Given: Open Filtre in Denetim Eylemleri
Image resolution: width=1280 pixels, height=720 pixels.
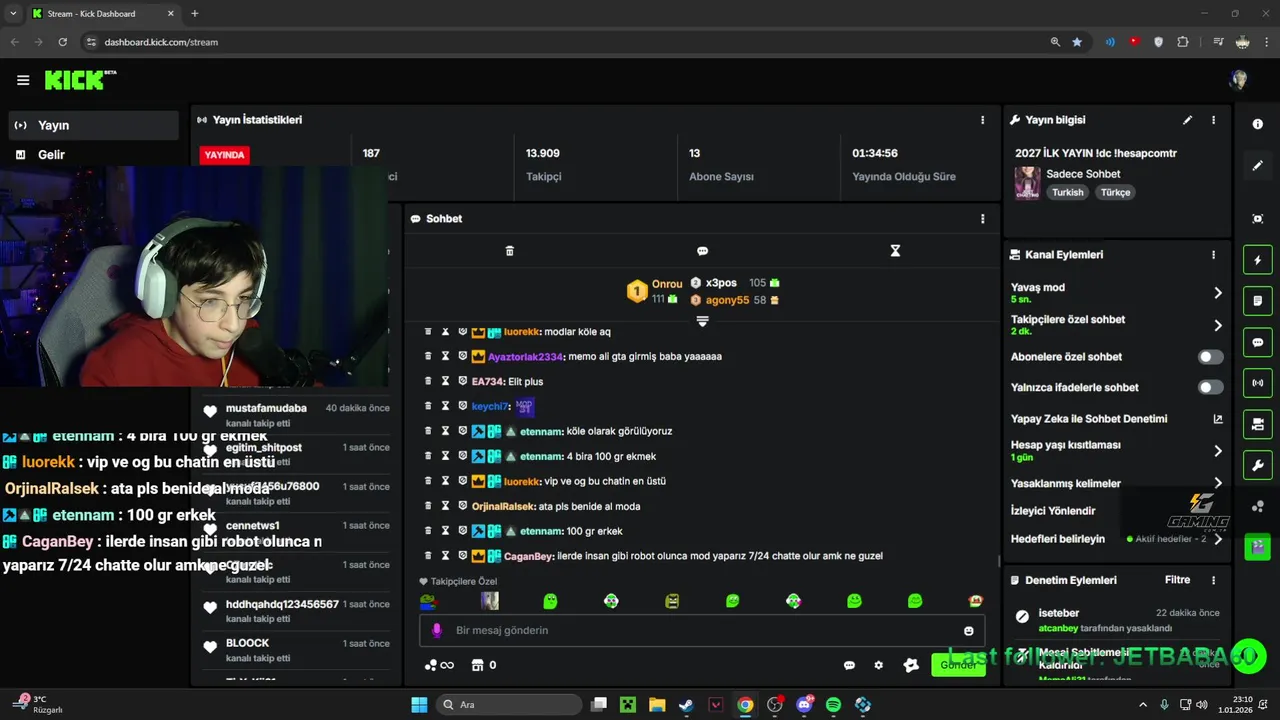Looking at the screenshot, I should coord(1177,580).
